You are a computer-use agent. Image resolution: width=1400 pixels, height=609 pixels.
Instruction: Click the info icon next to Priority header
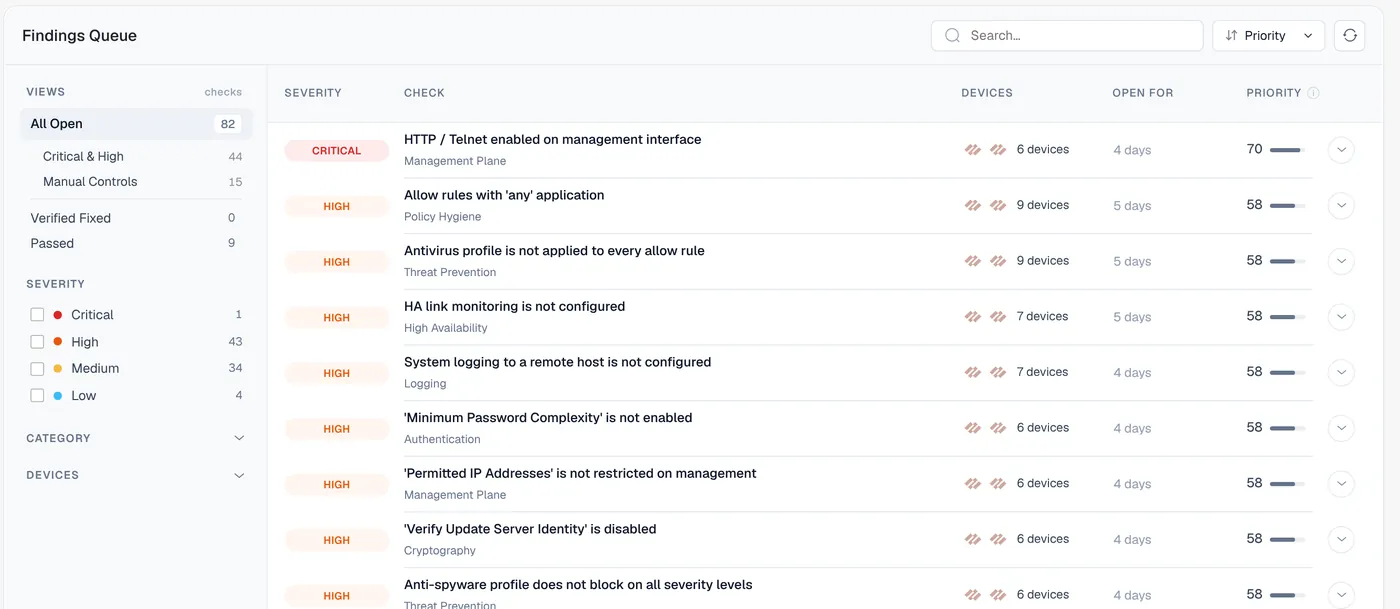point(1313,93)
